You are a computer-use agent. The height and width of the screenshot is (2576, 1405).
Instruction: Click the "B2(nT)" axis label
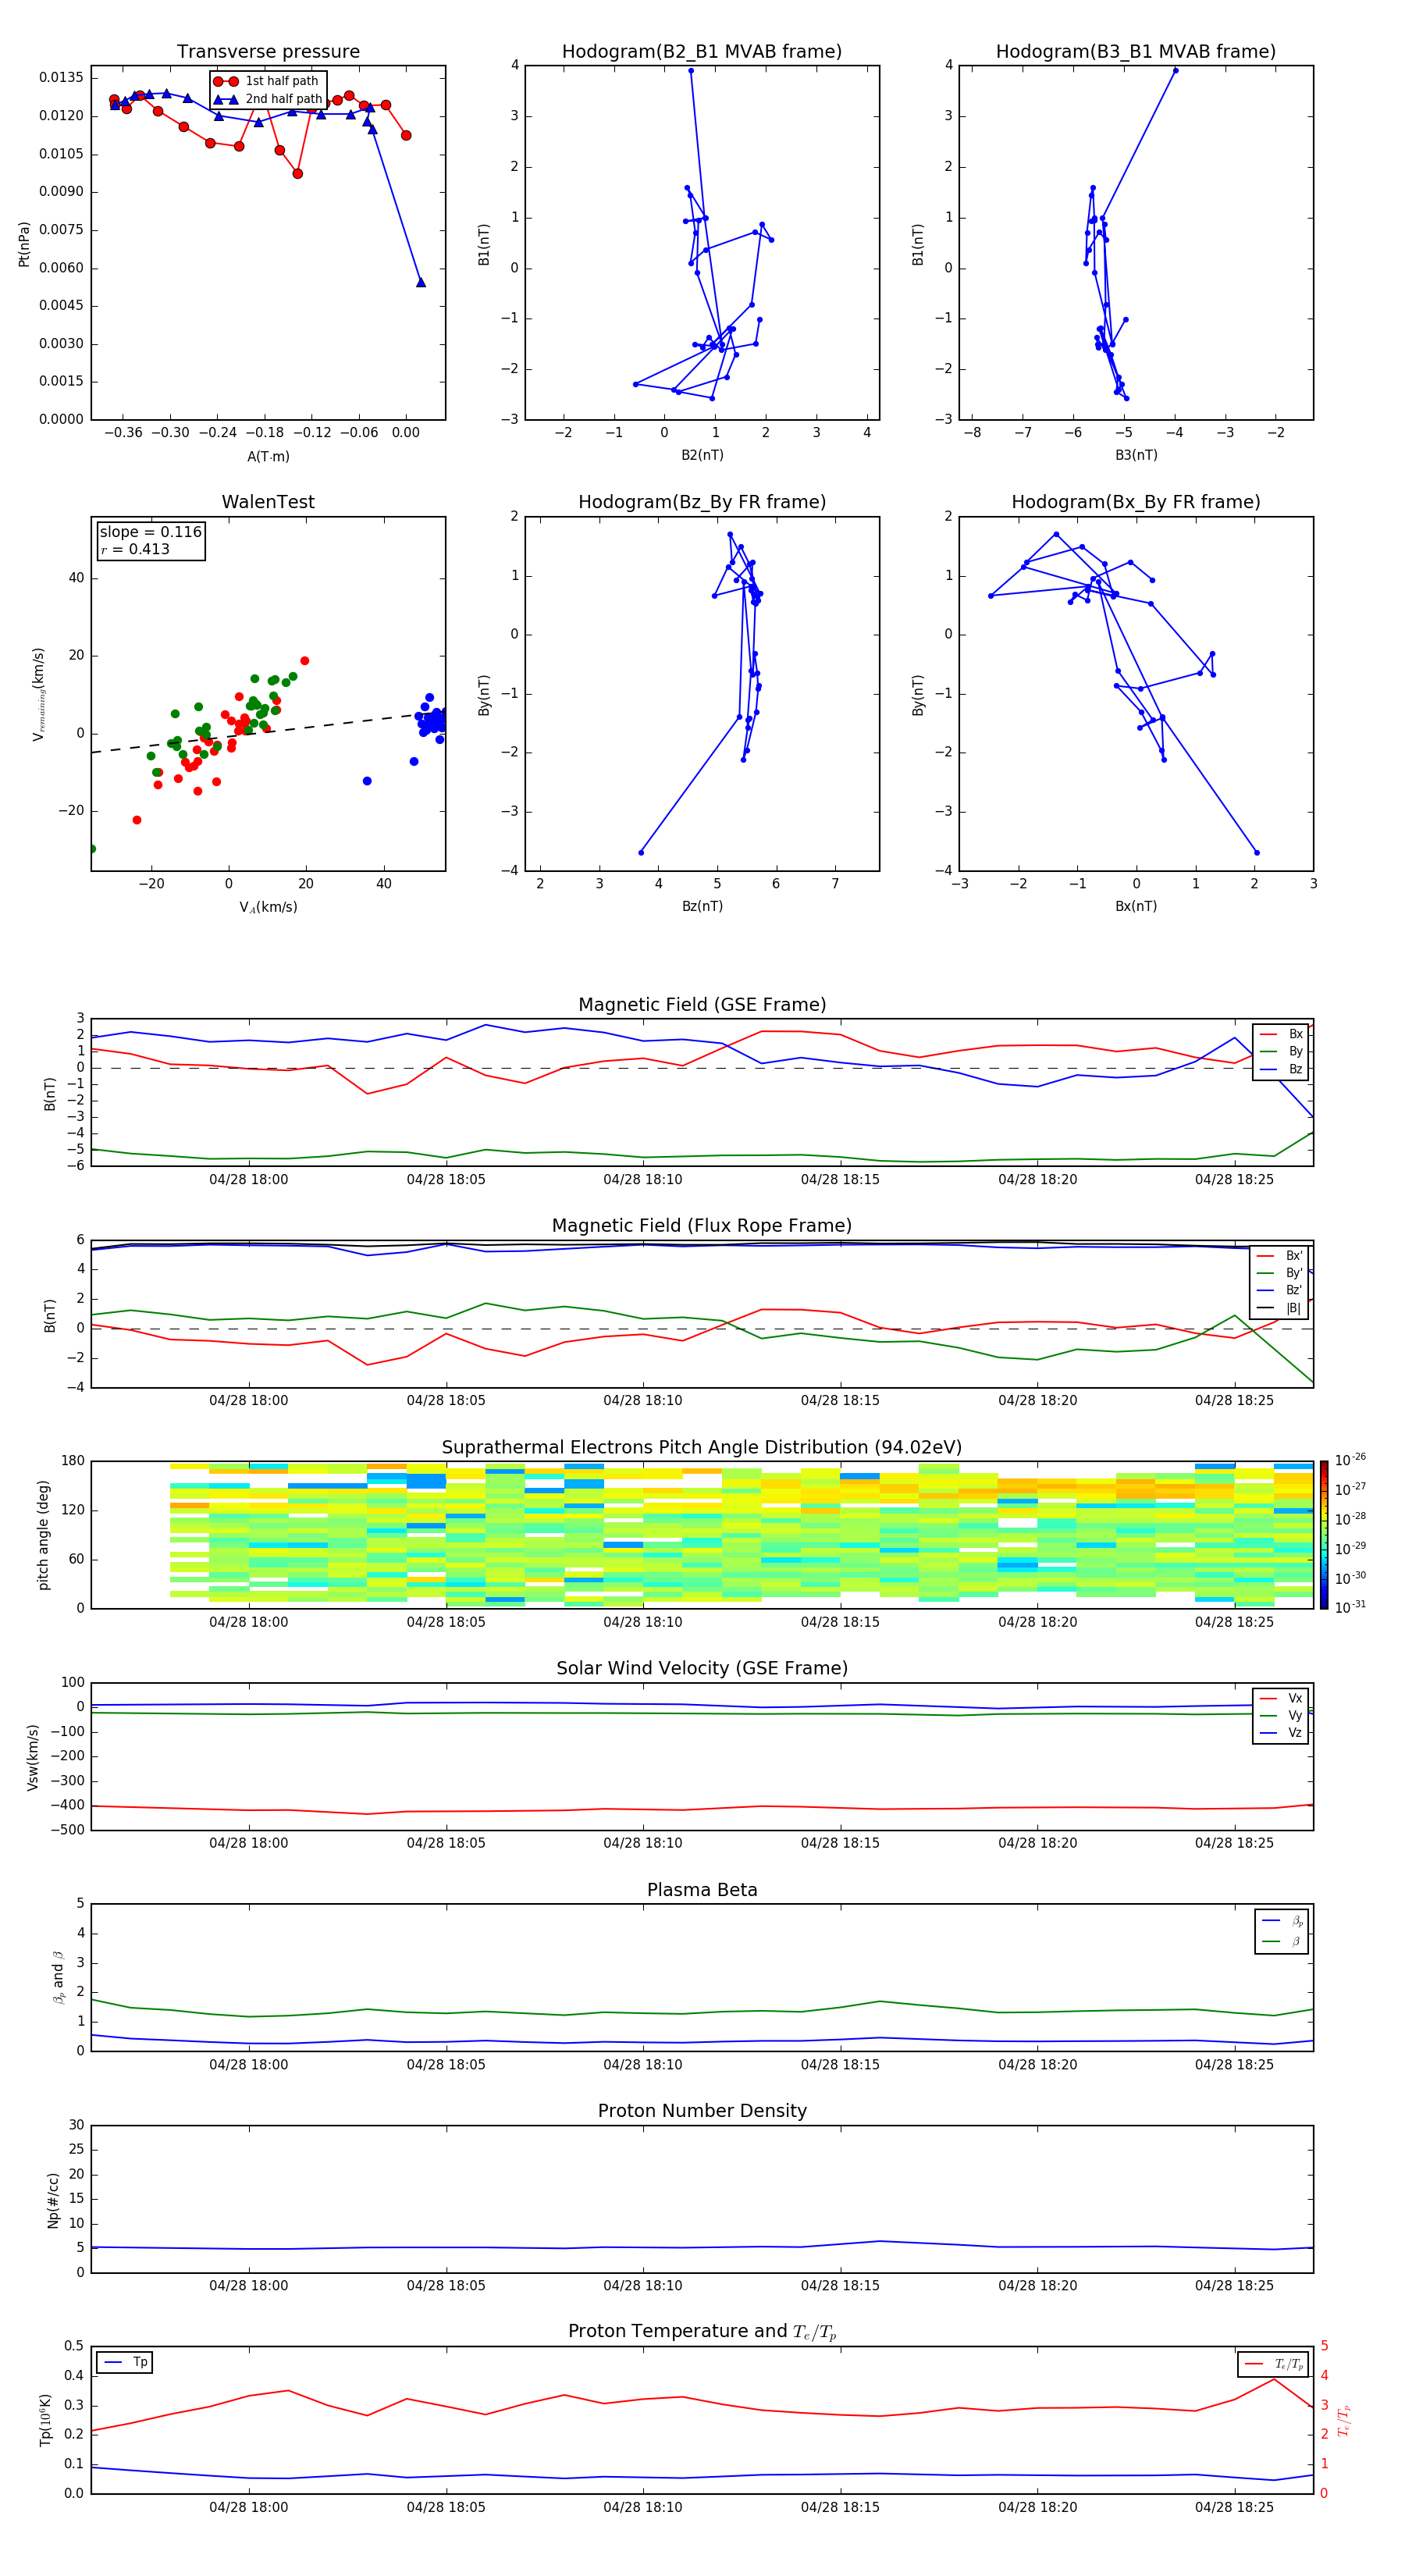[x=702, y=455]
